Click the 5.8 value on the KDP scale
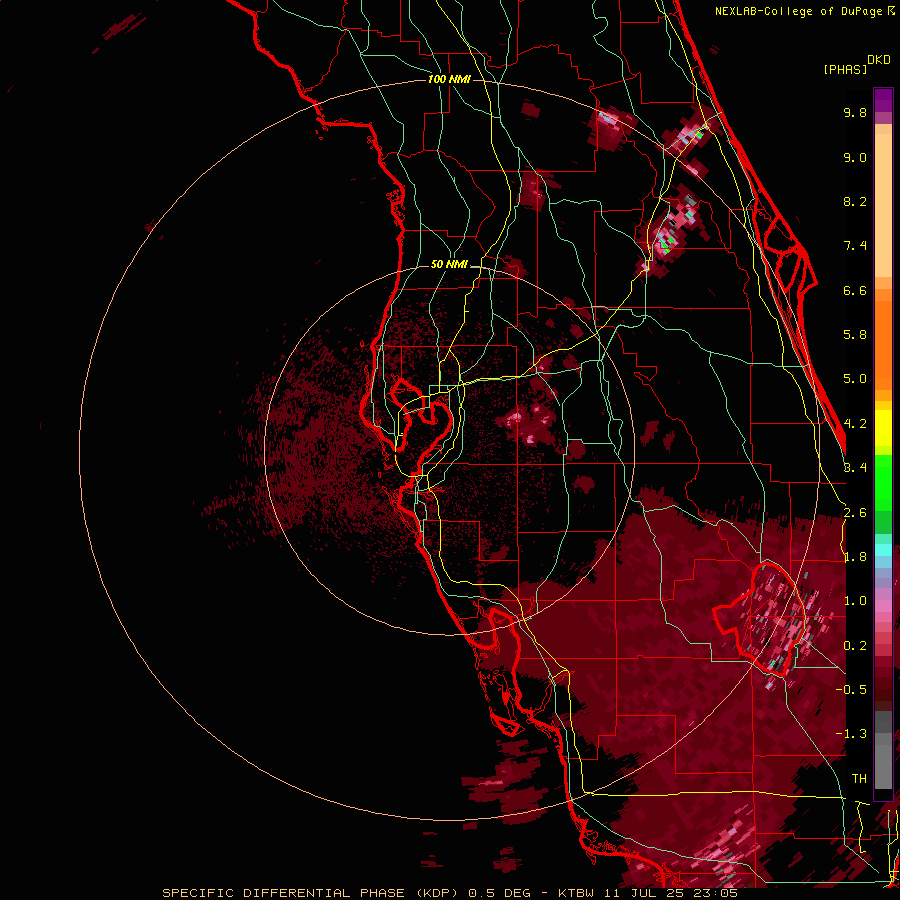 855,335
